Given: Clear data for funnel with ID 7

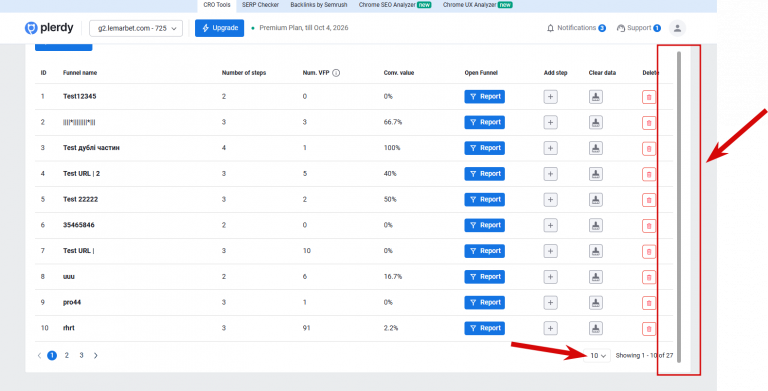Looking at the screenshot, I should tap(596, 251).
